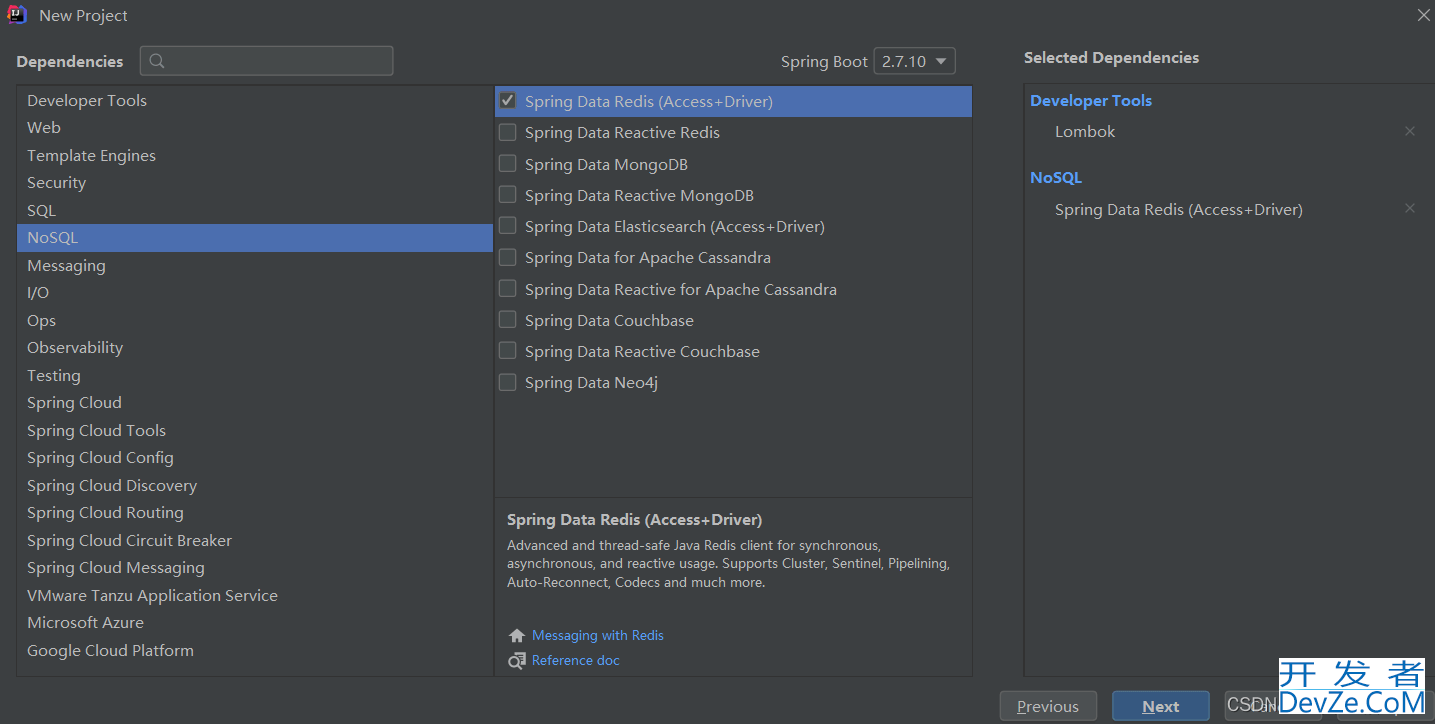1435x724 pixels.
Task: Open Messaging with Redis guide link
Action: pos(598,636)
